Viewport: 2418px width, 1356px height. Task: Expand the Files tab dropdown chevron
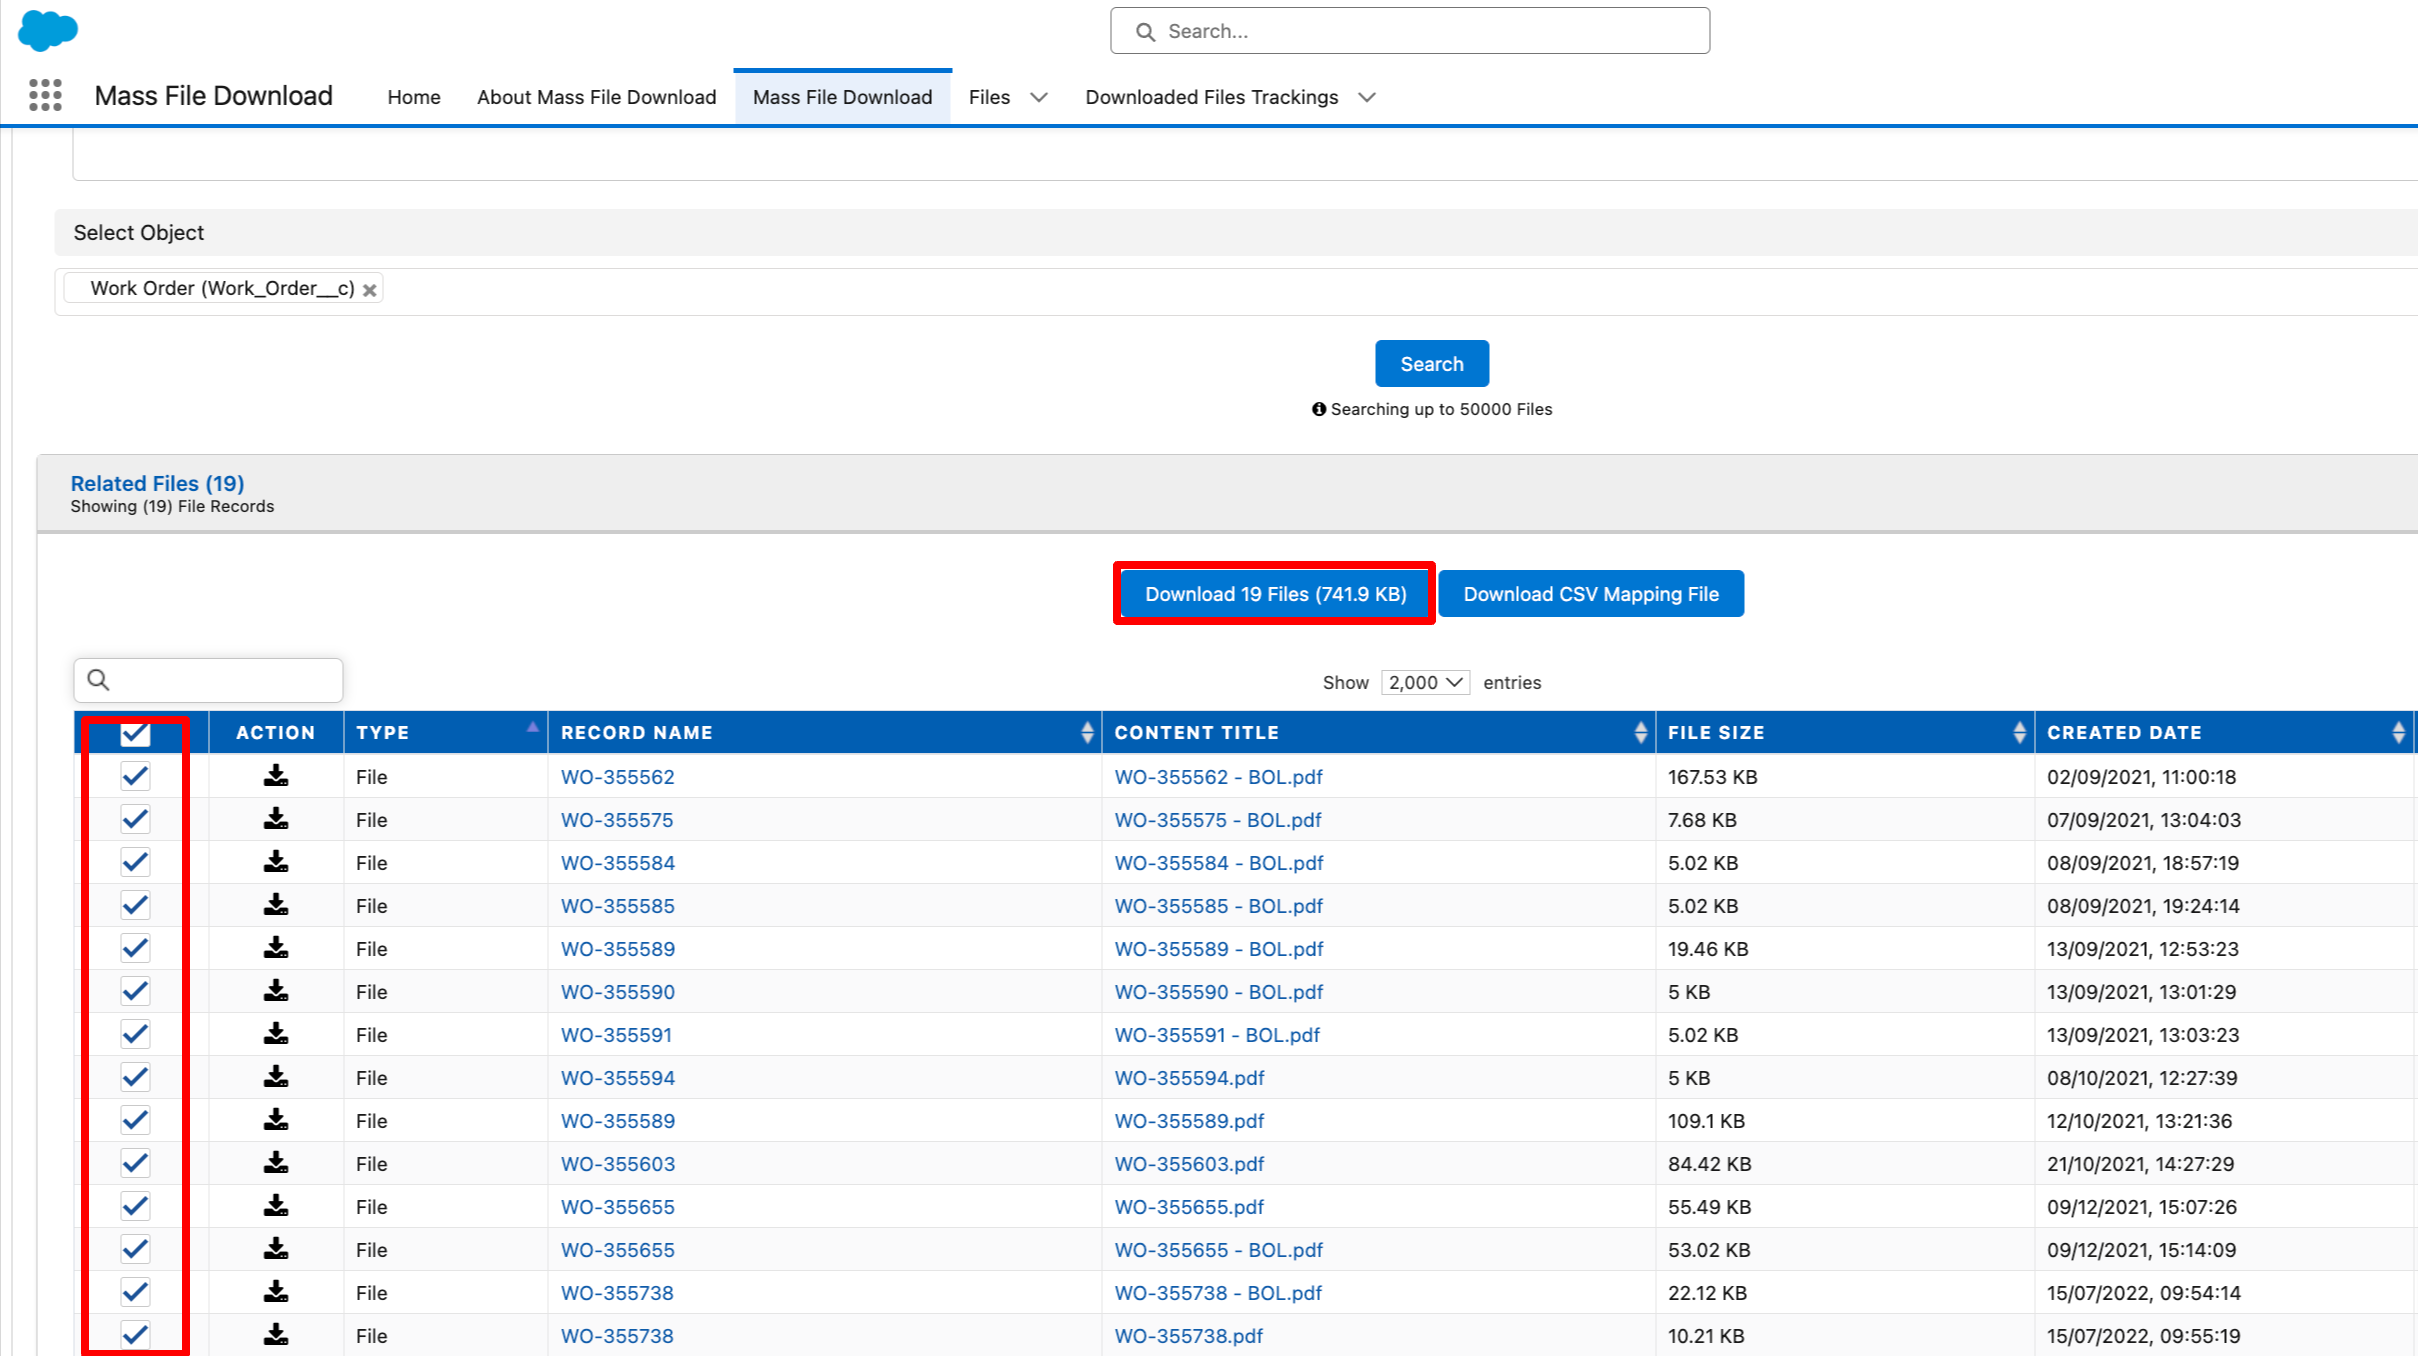[1039, 97]
